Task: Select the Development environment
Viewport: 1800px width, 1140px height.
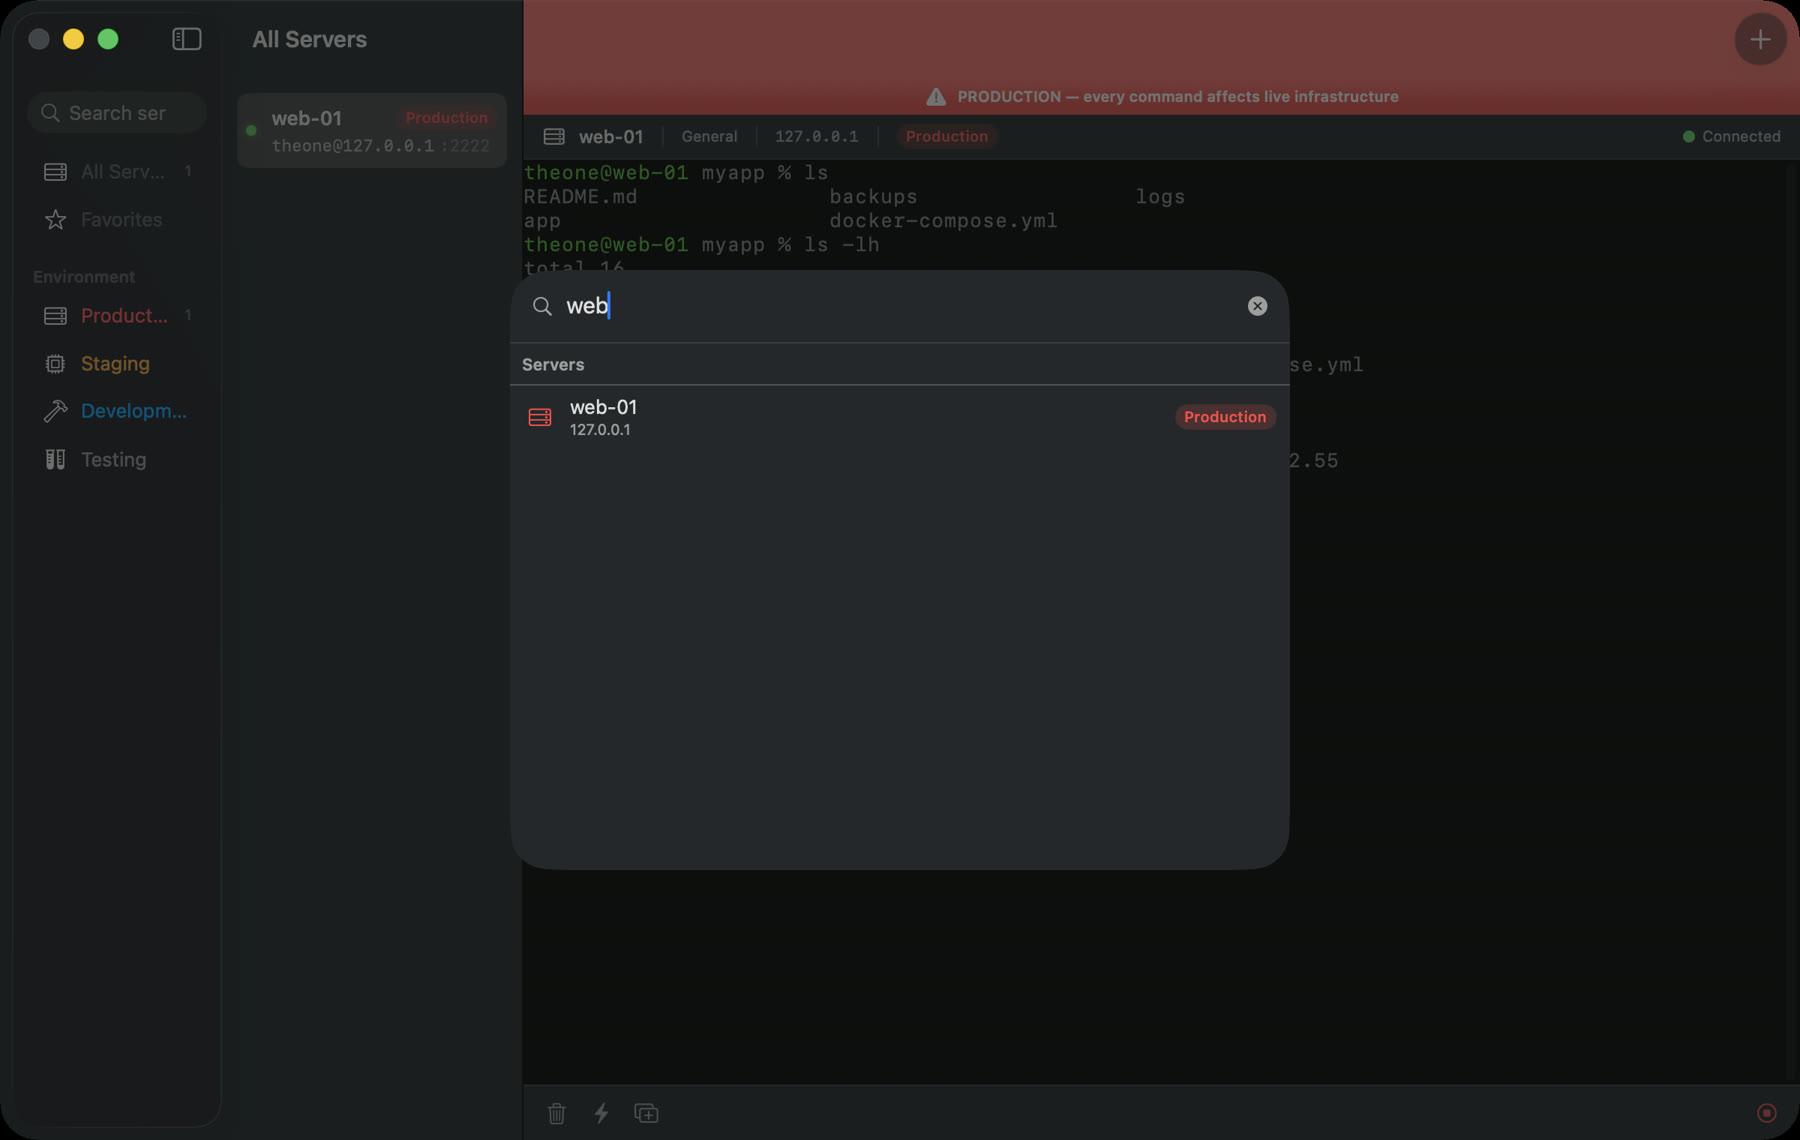Action: pyautogui.click(x=117, y=411)
